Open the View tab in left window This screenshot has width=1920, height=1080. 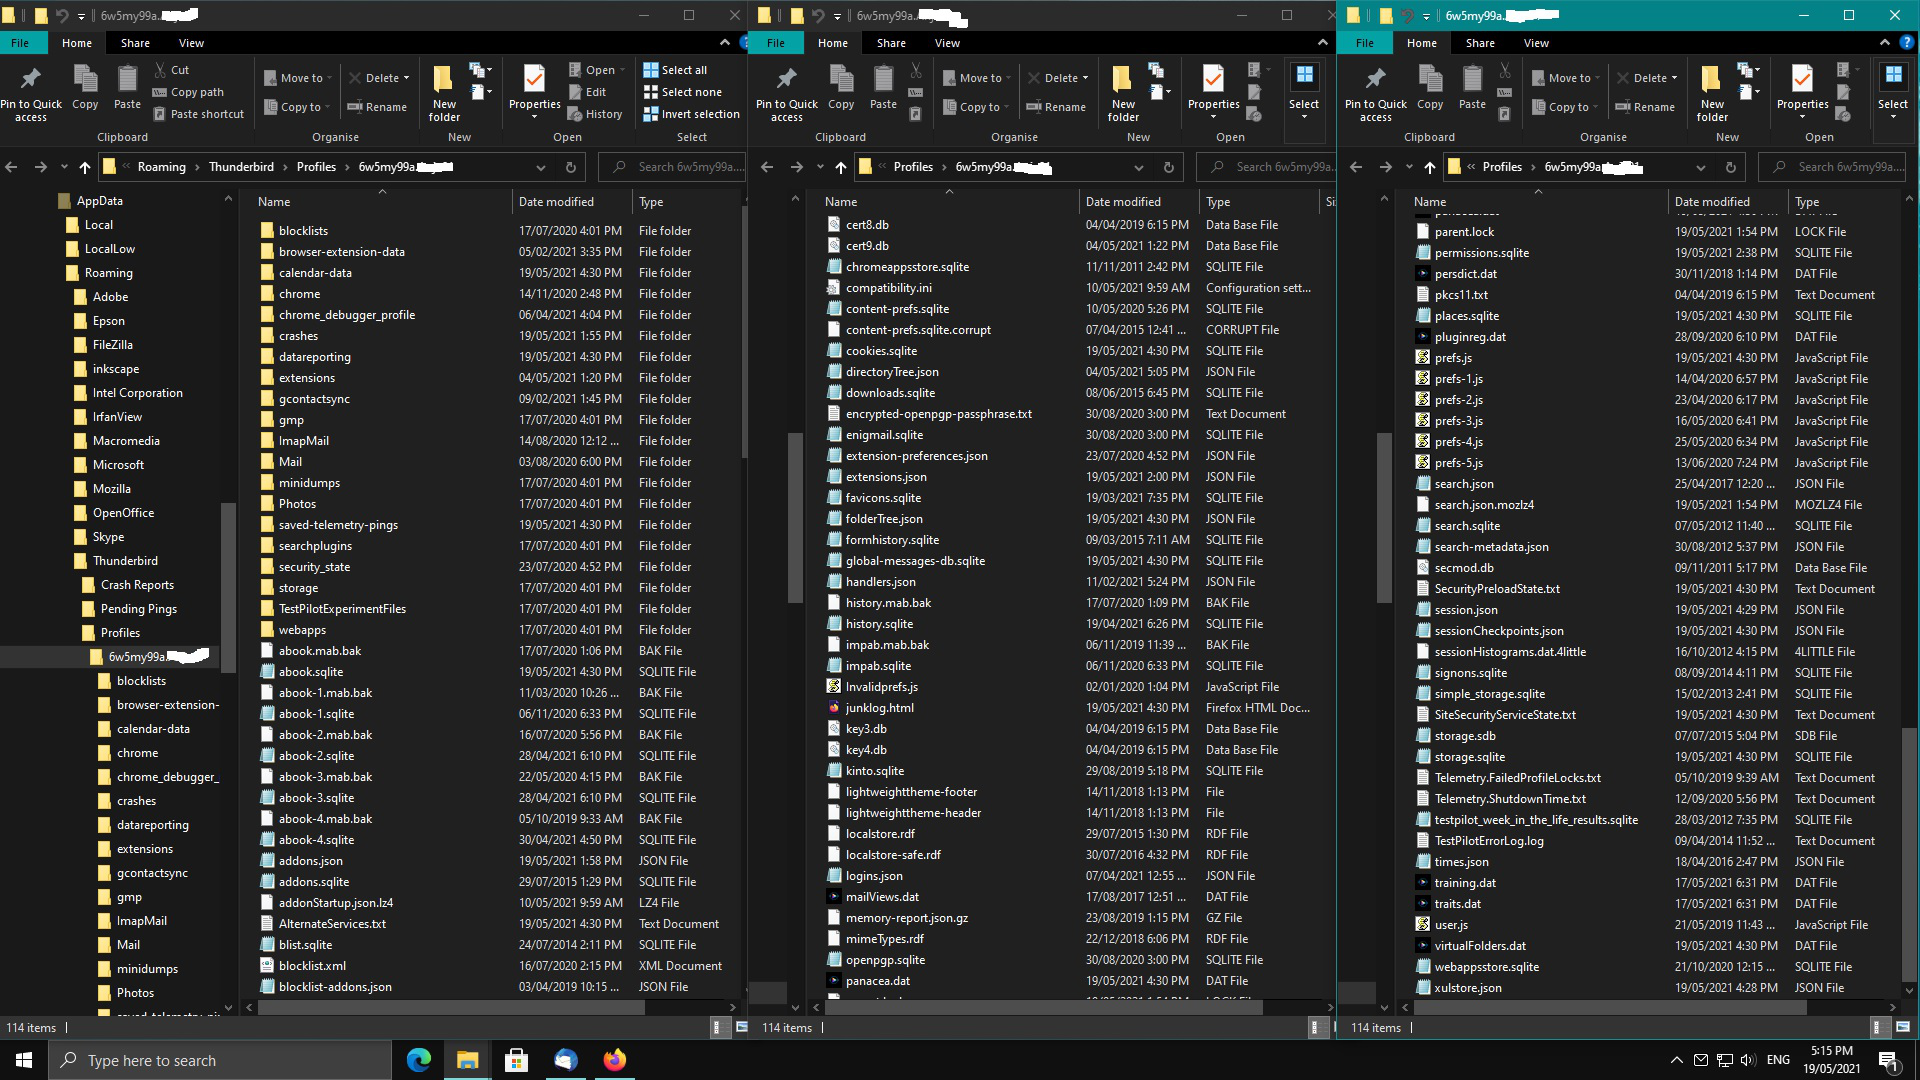[x=191, y=43]
